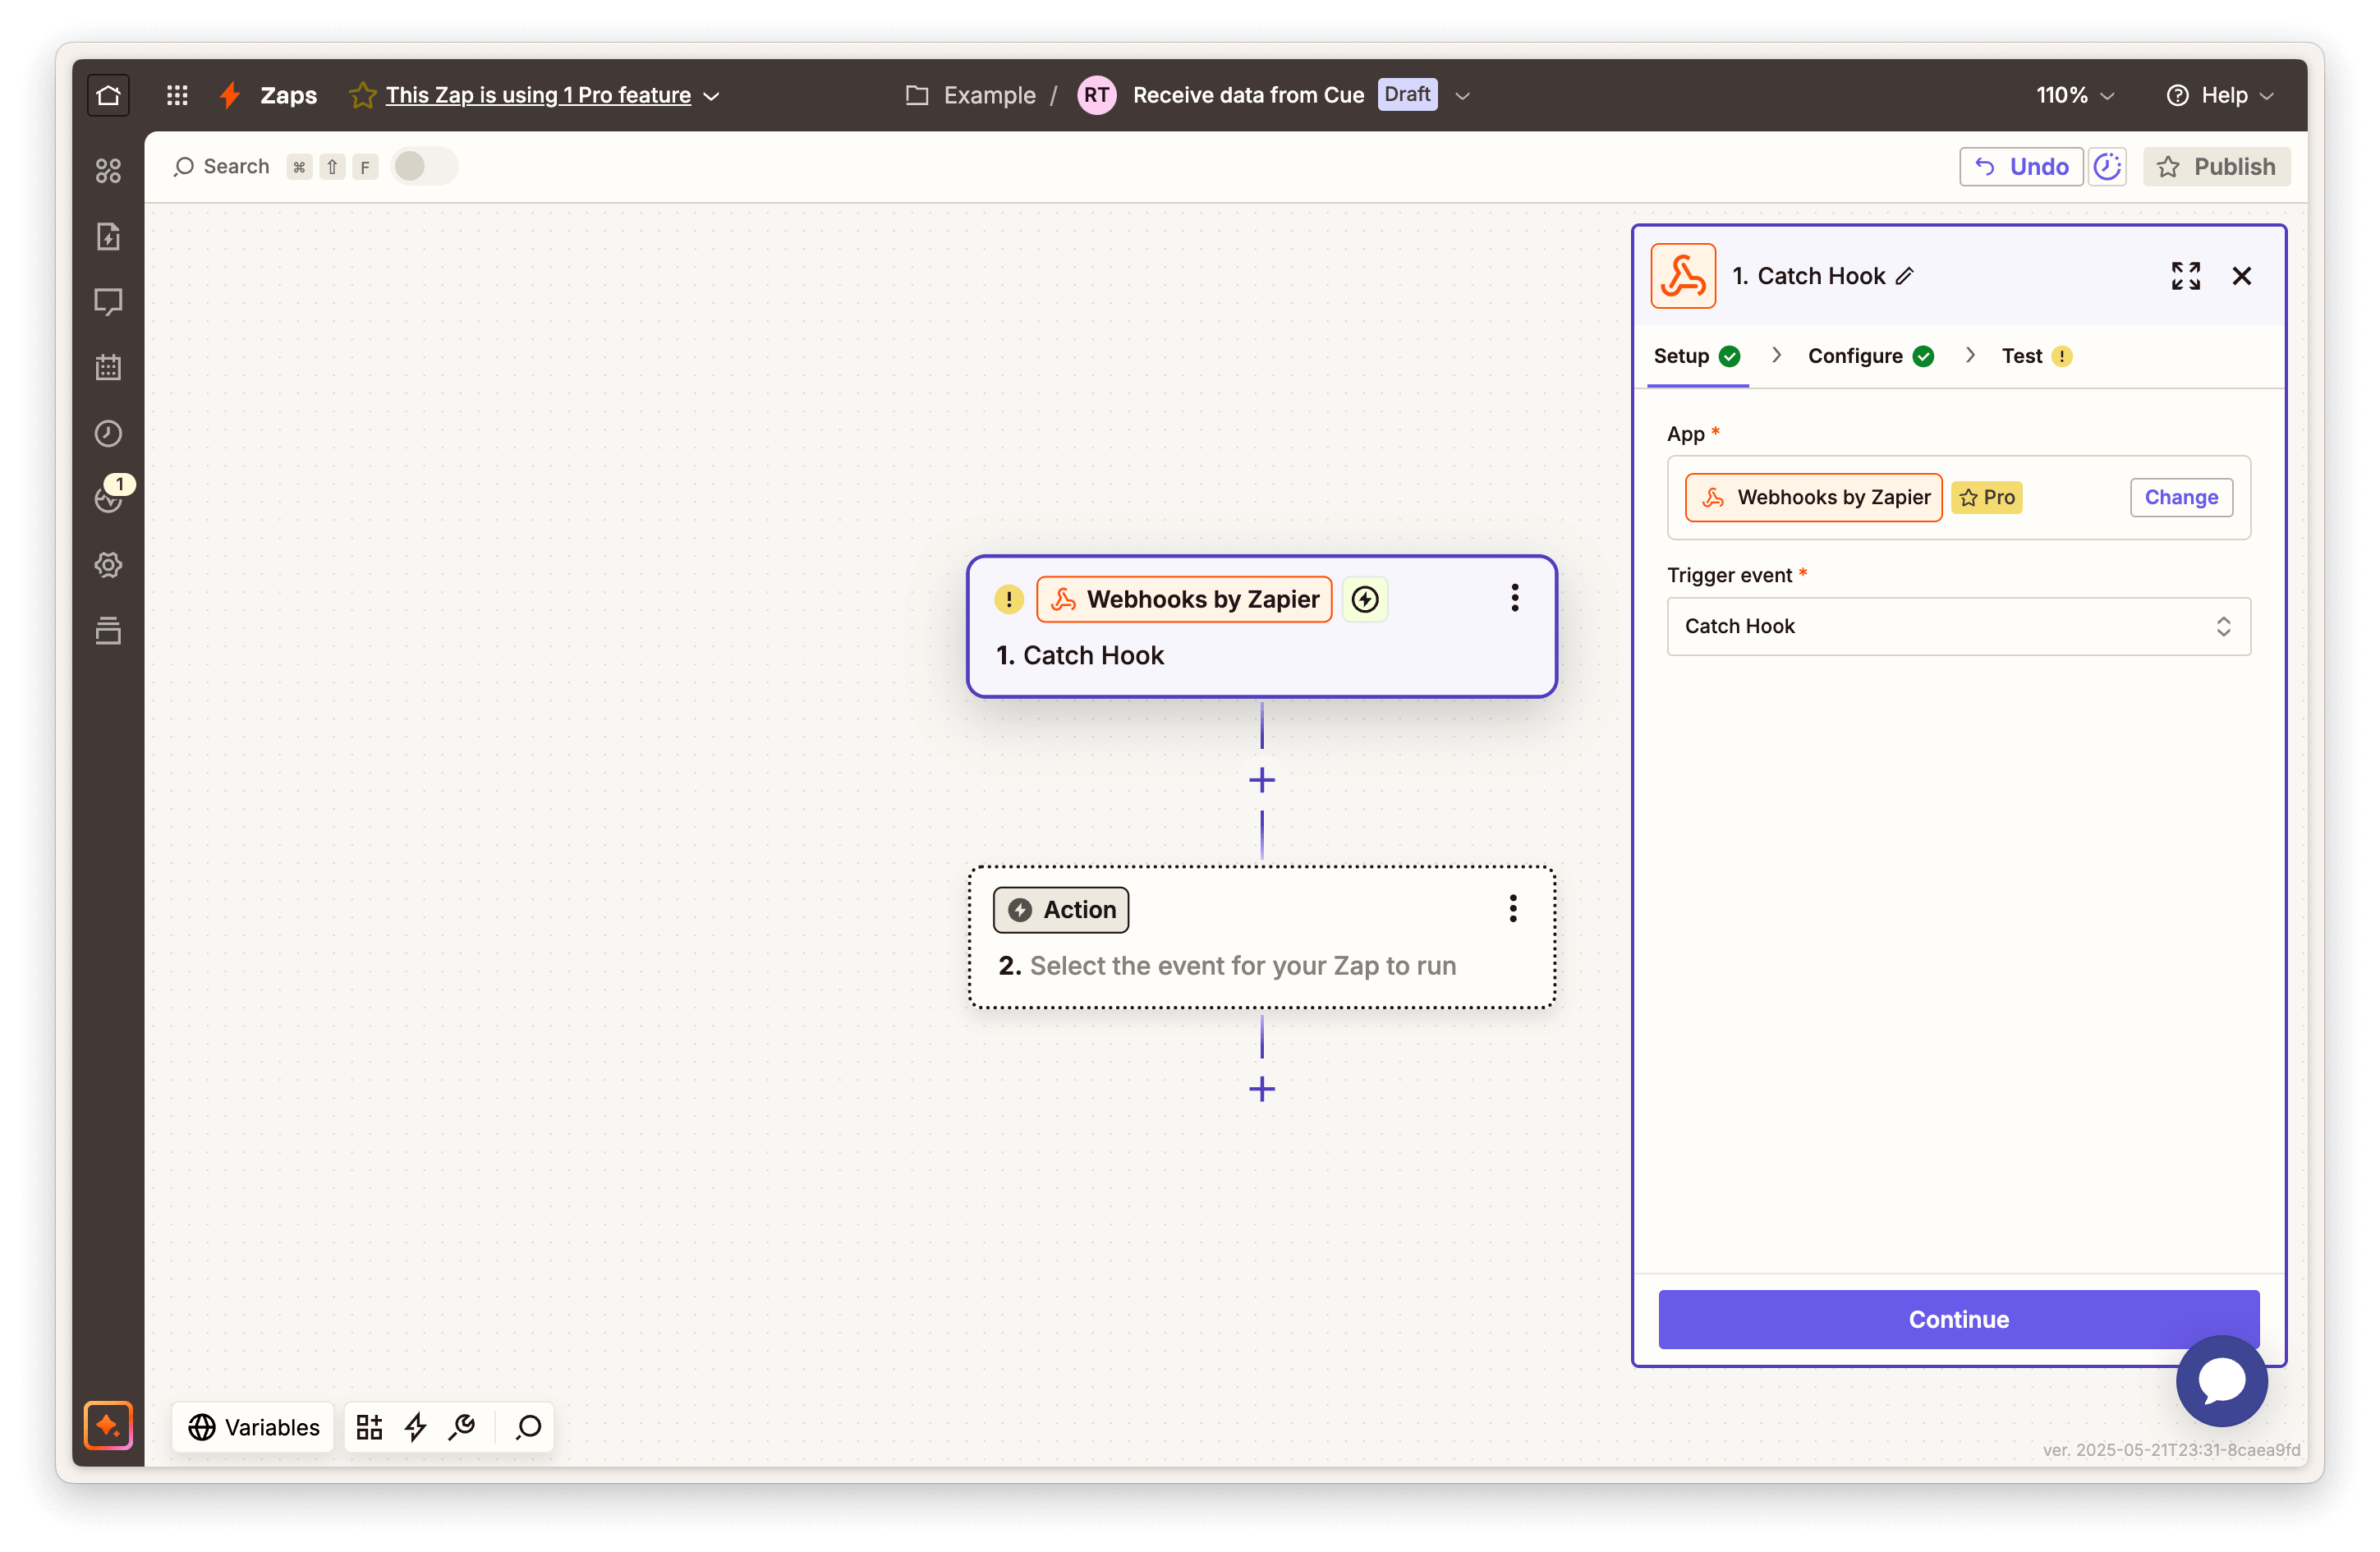The width and height of the screenshot is (2380, 1552).
Task: Click the Webhooks icon in panel header
Action: pyautogui.click(x=1683, y=276)
